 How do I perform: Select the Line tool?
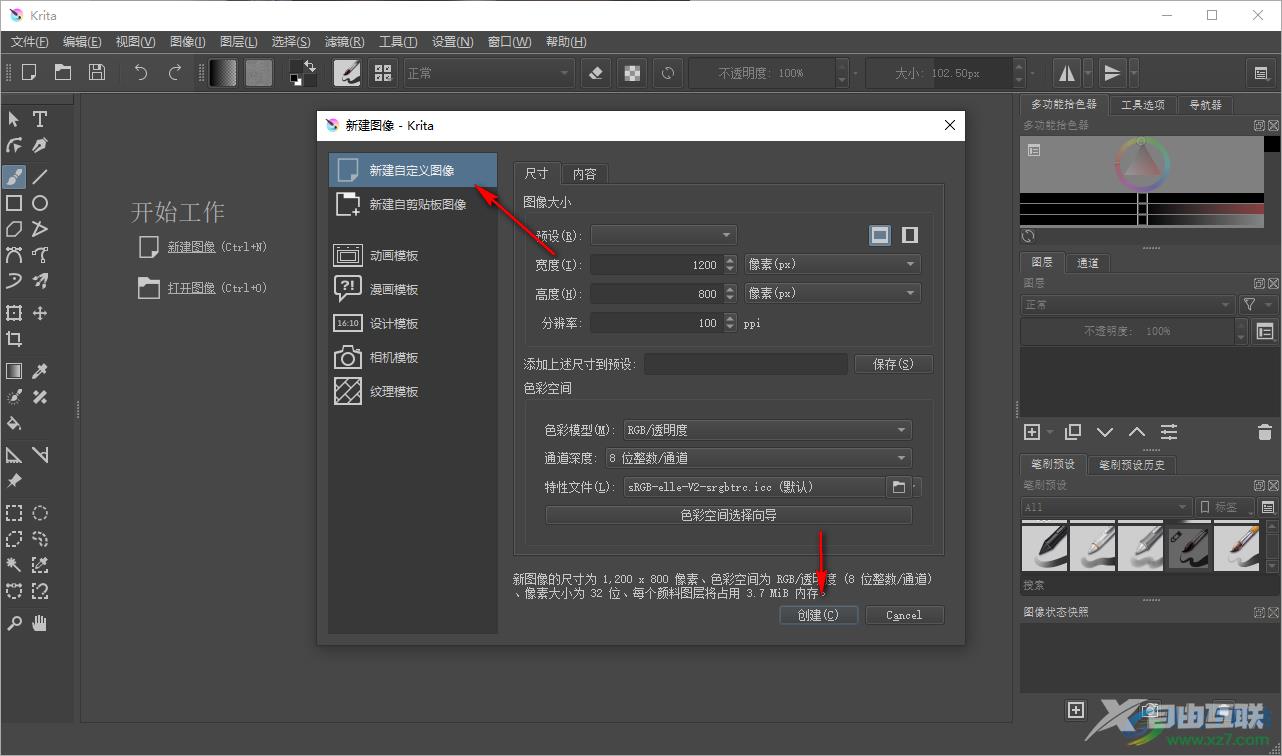click(40, 177)
